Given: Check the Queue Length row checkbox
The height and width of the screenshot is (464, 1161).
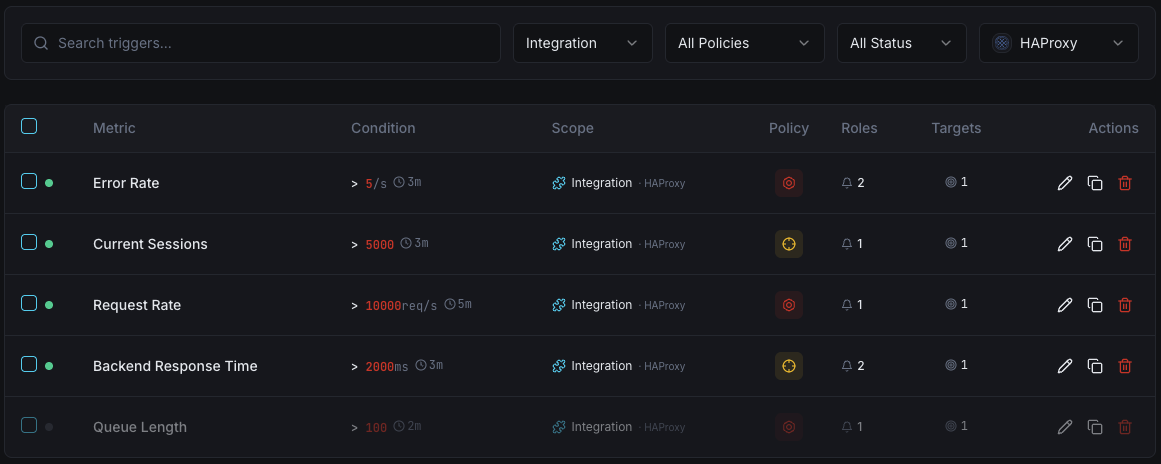Looking at the screenshot, I should [29, 425].
